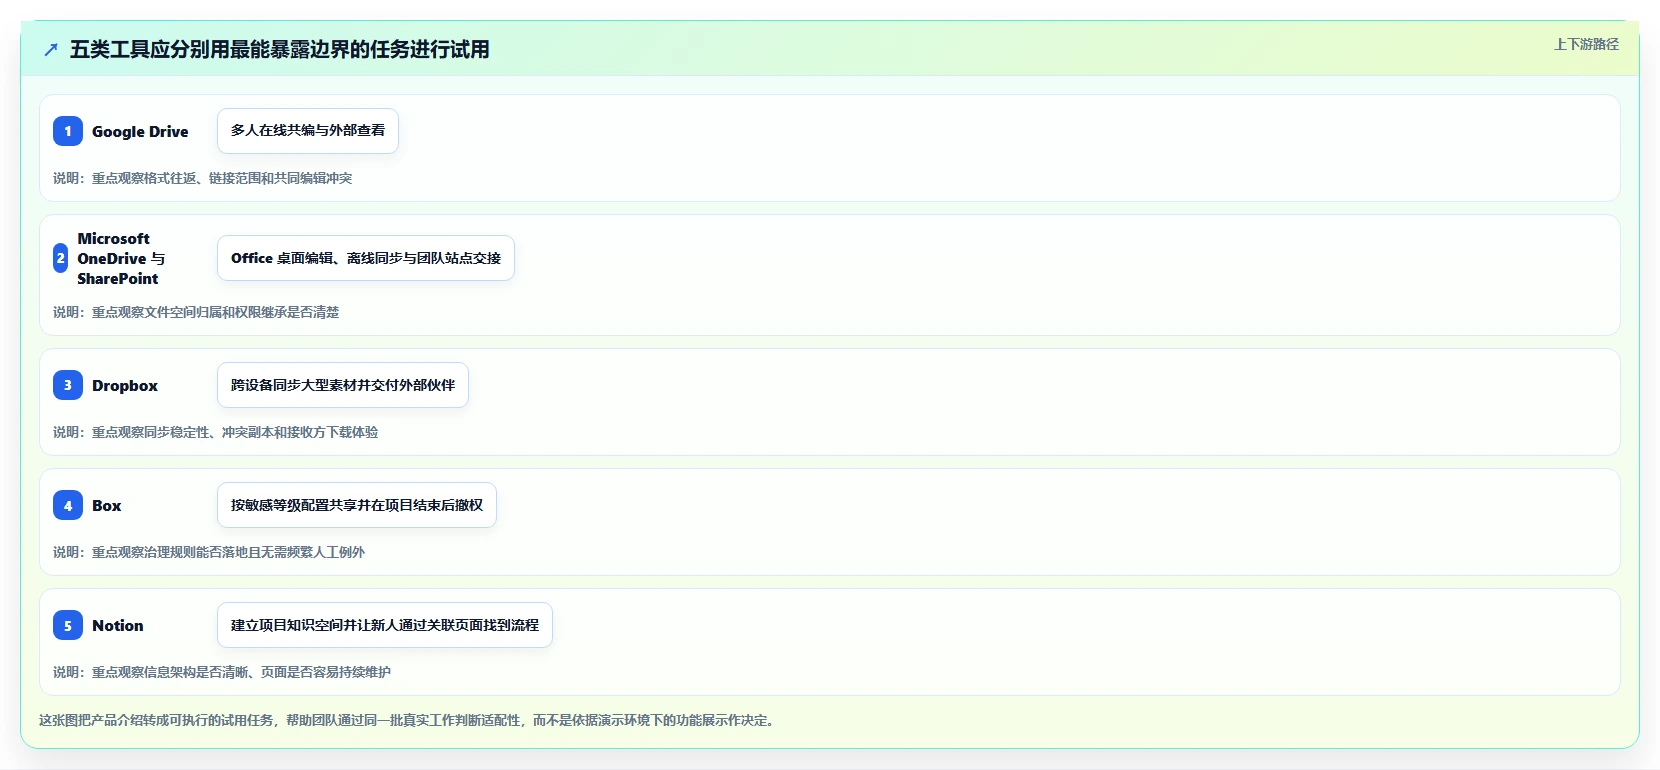Click number badge 5 for Notion

[x=68, y=625]
